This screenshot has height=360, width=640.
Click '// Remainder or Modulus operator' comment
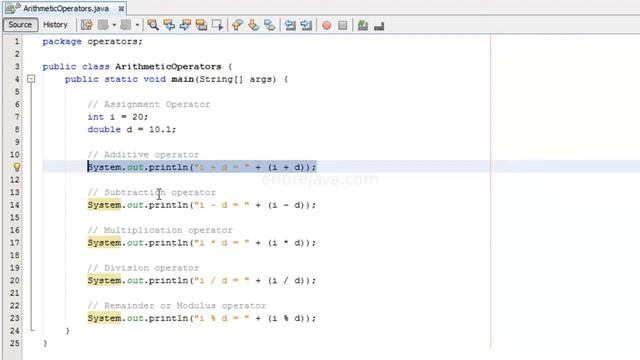pyautogui.click(x=177, y=306)
